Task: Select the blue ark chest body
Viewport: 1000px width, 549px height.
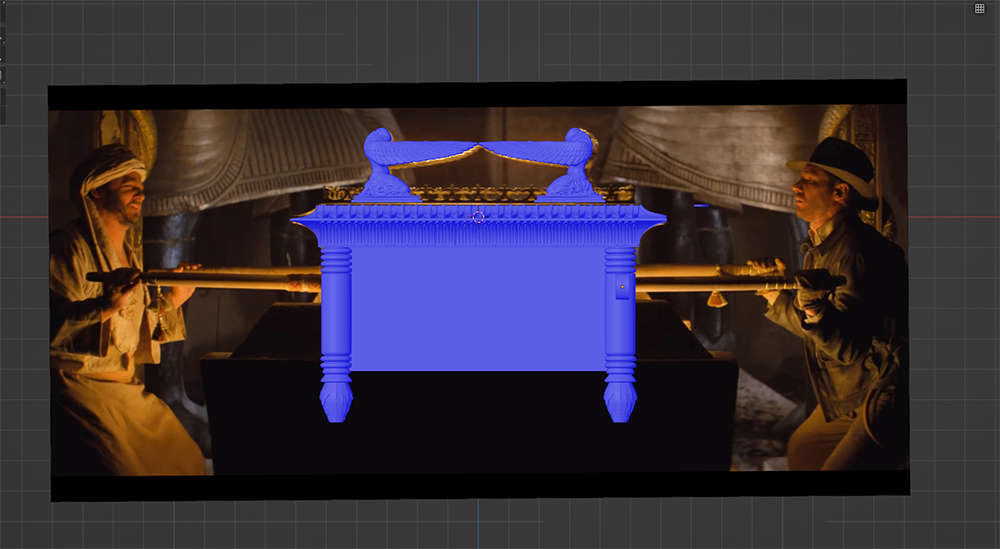Action: pos(478,309)
